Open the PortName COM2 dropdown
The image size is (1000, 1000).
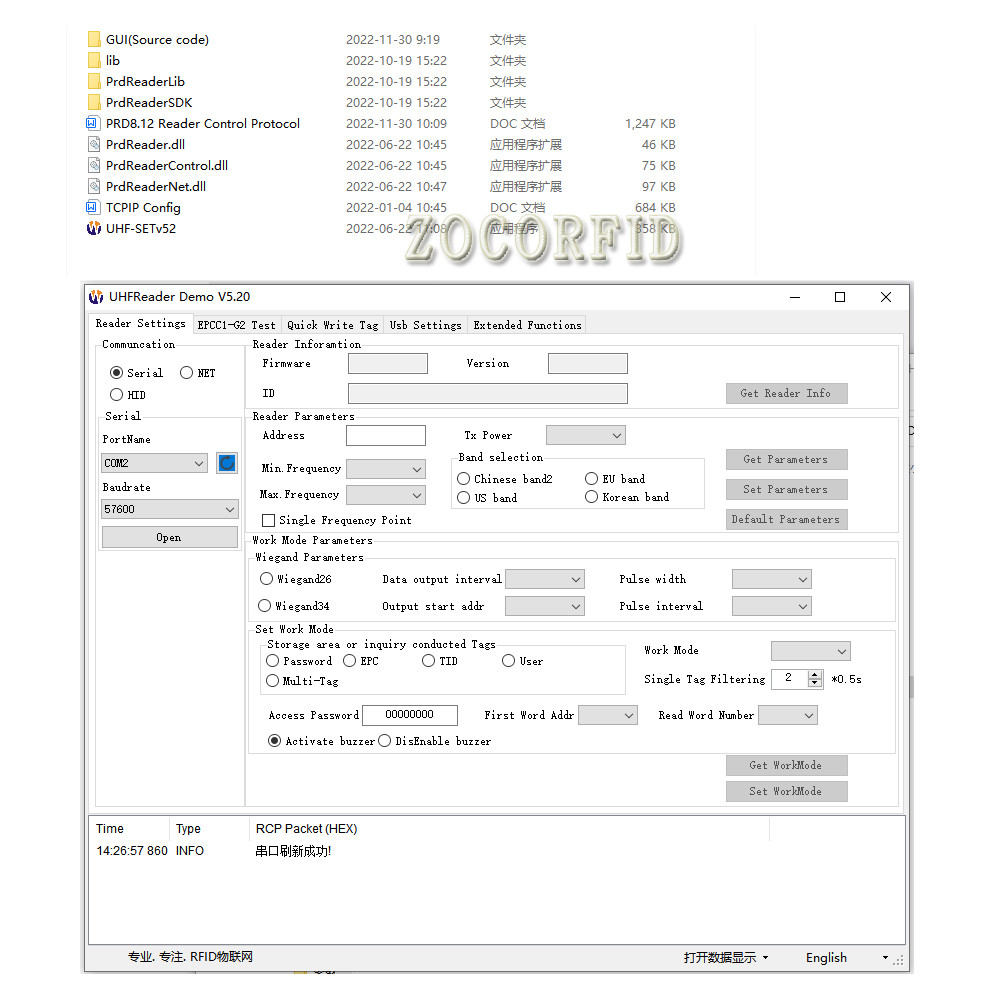point(154,463)
